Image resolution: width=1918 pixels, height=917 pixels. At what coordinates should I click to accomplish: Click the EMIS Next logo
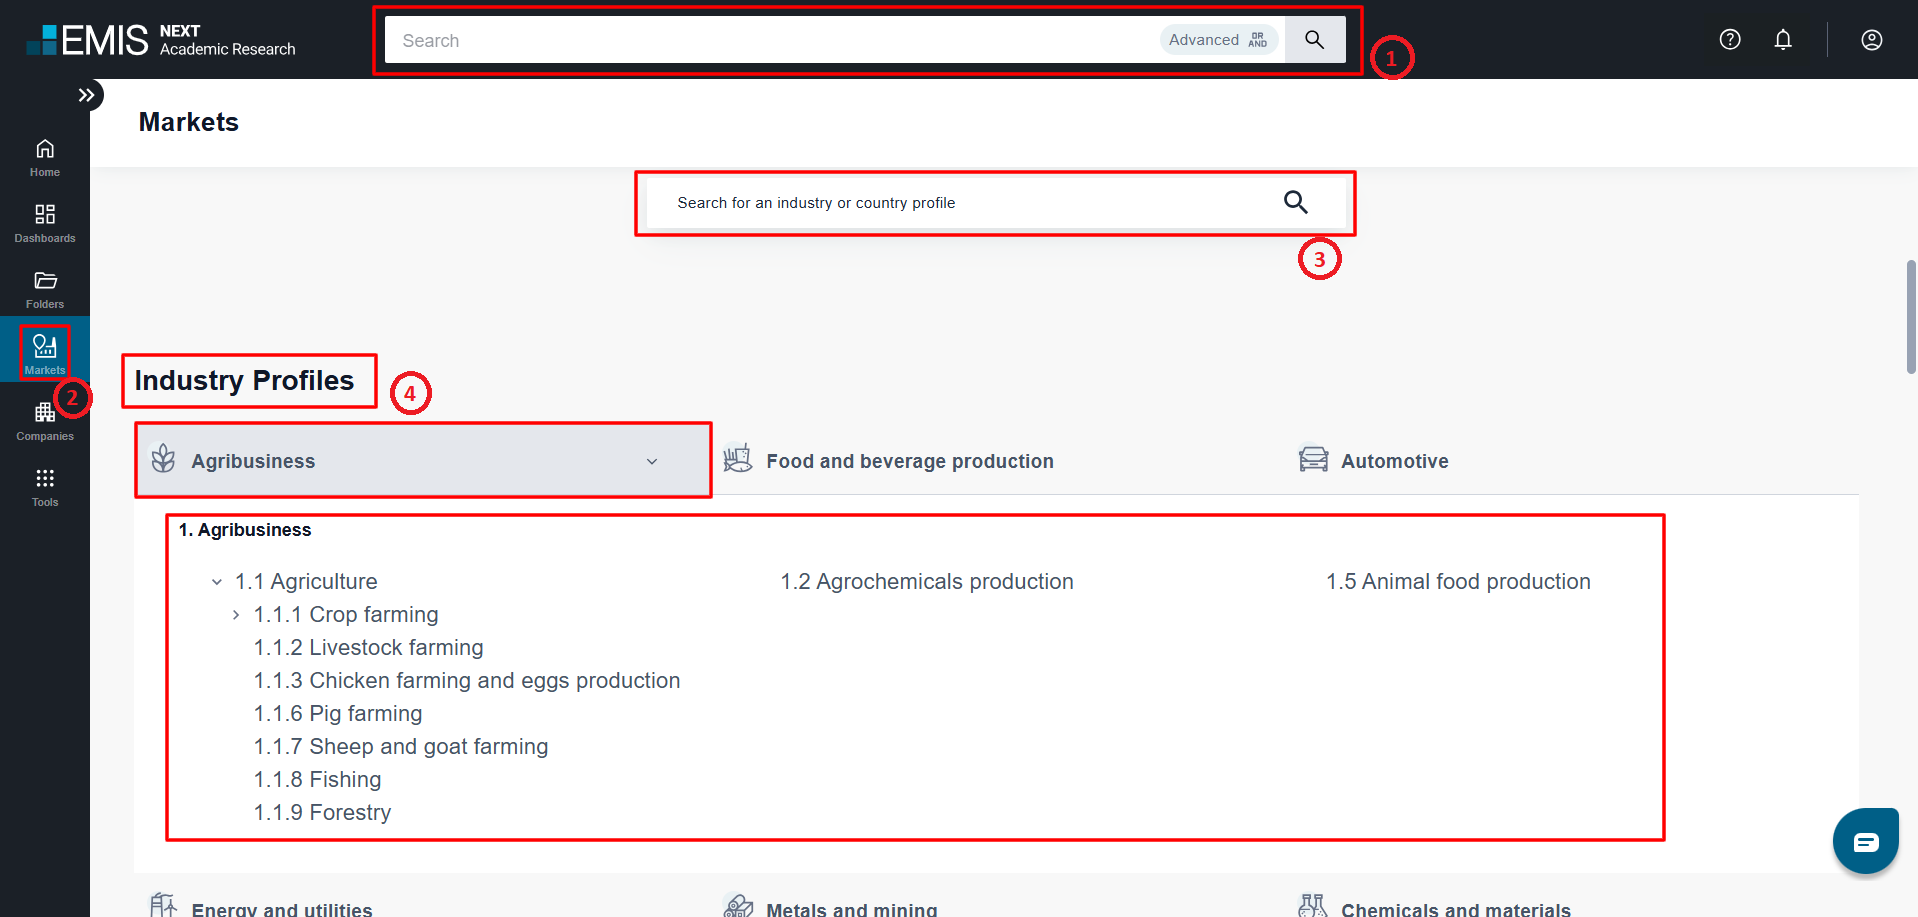161,40
